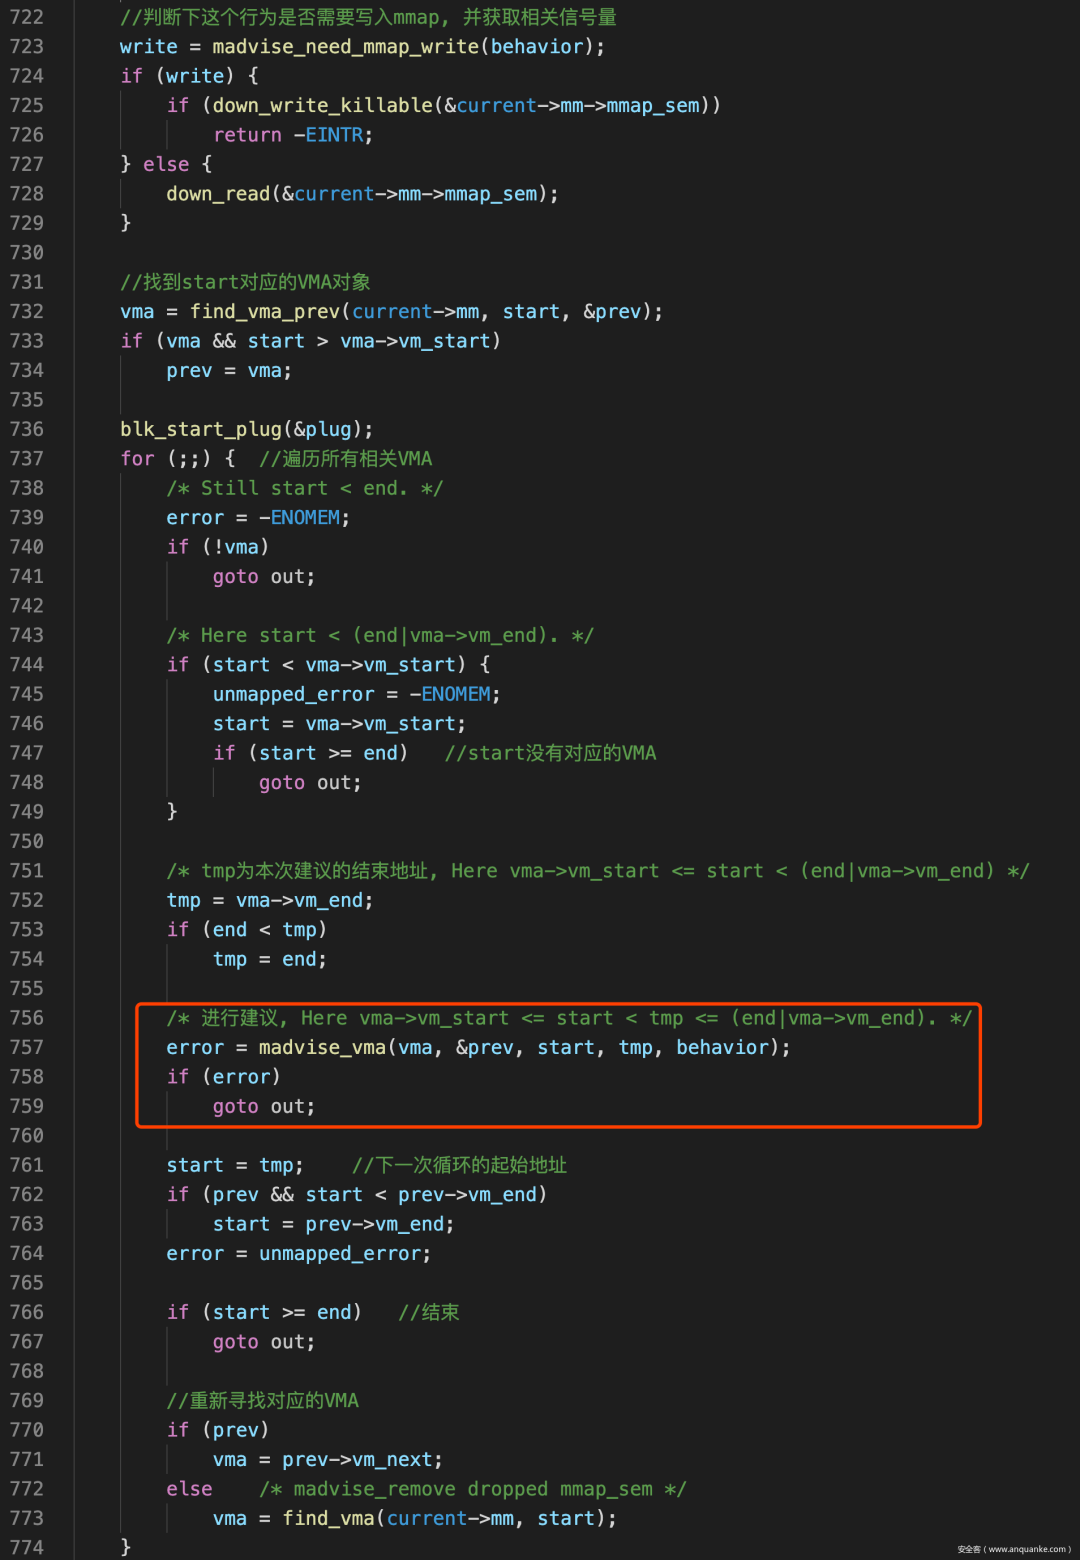The height and width of the screenshot is (1560, 1080).
Task: Click 'error = -ENOMEM;' on line 739
Action: [258, 518]
